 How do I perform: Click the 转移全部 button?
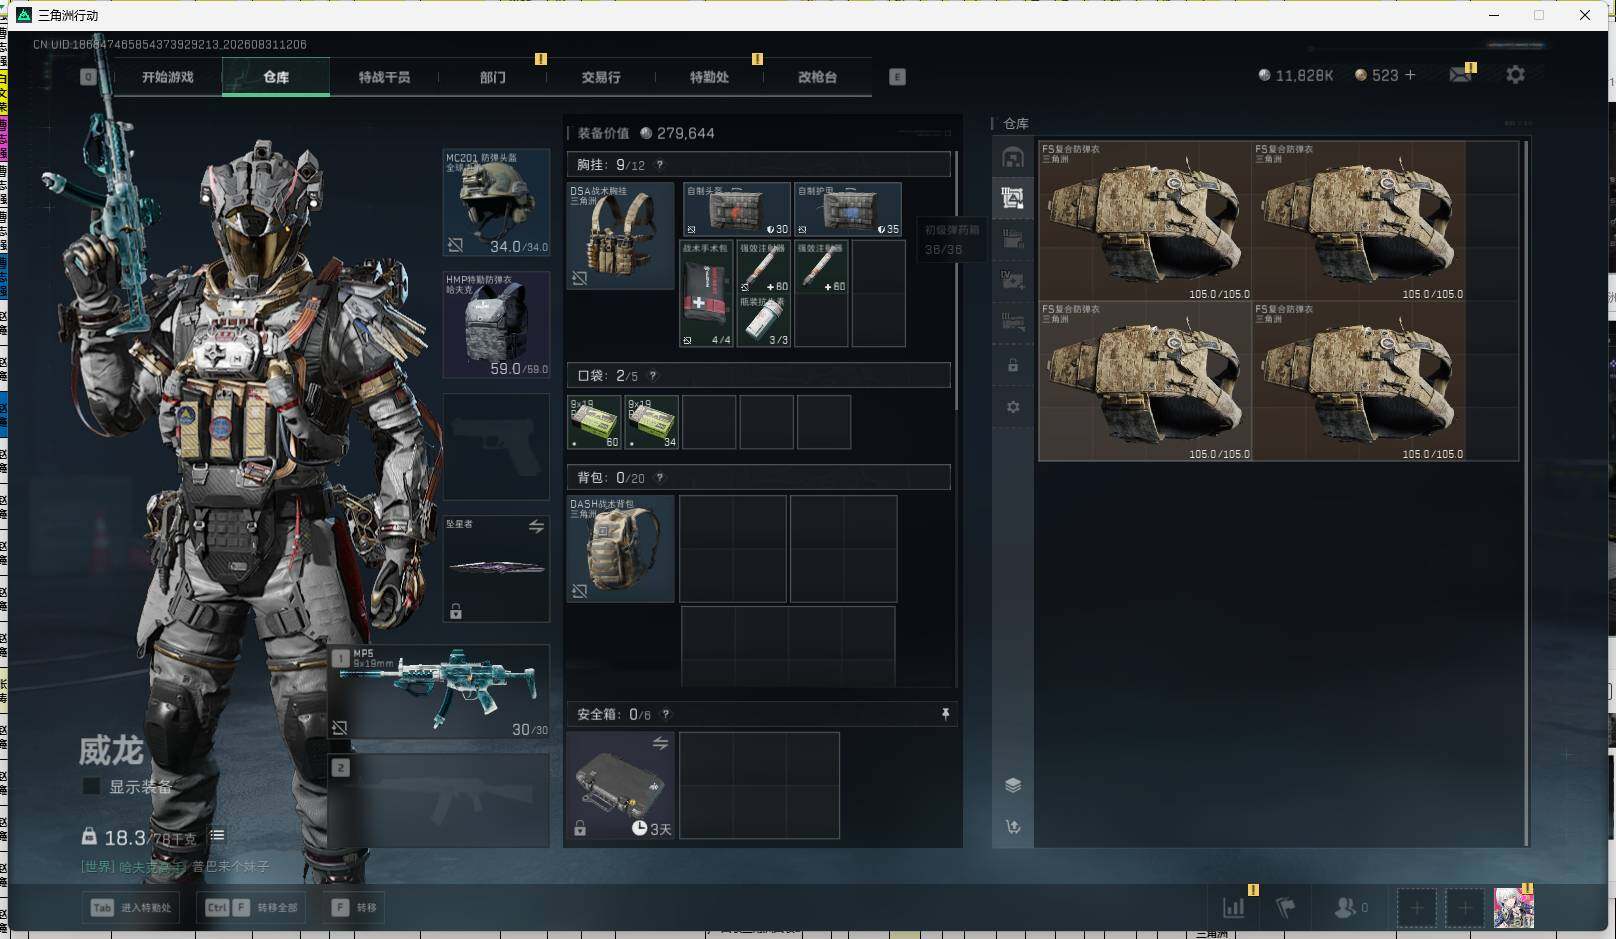(x=251, y=908)
